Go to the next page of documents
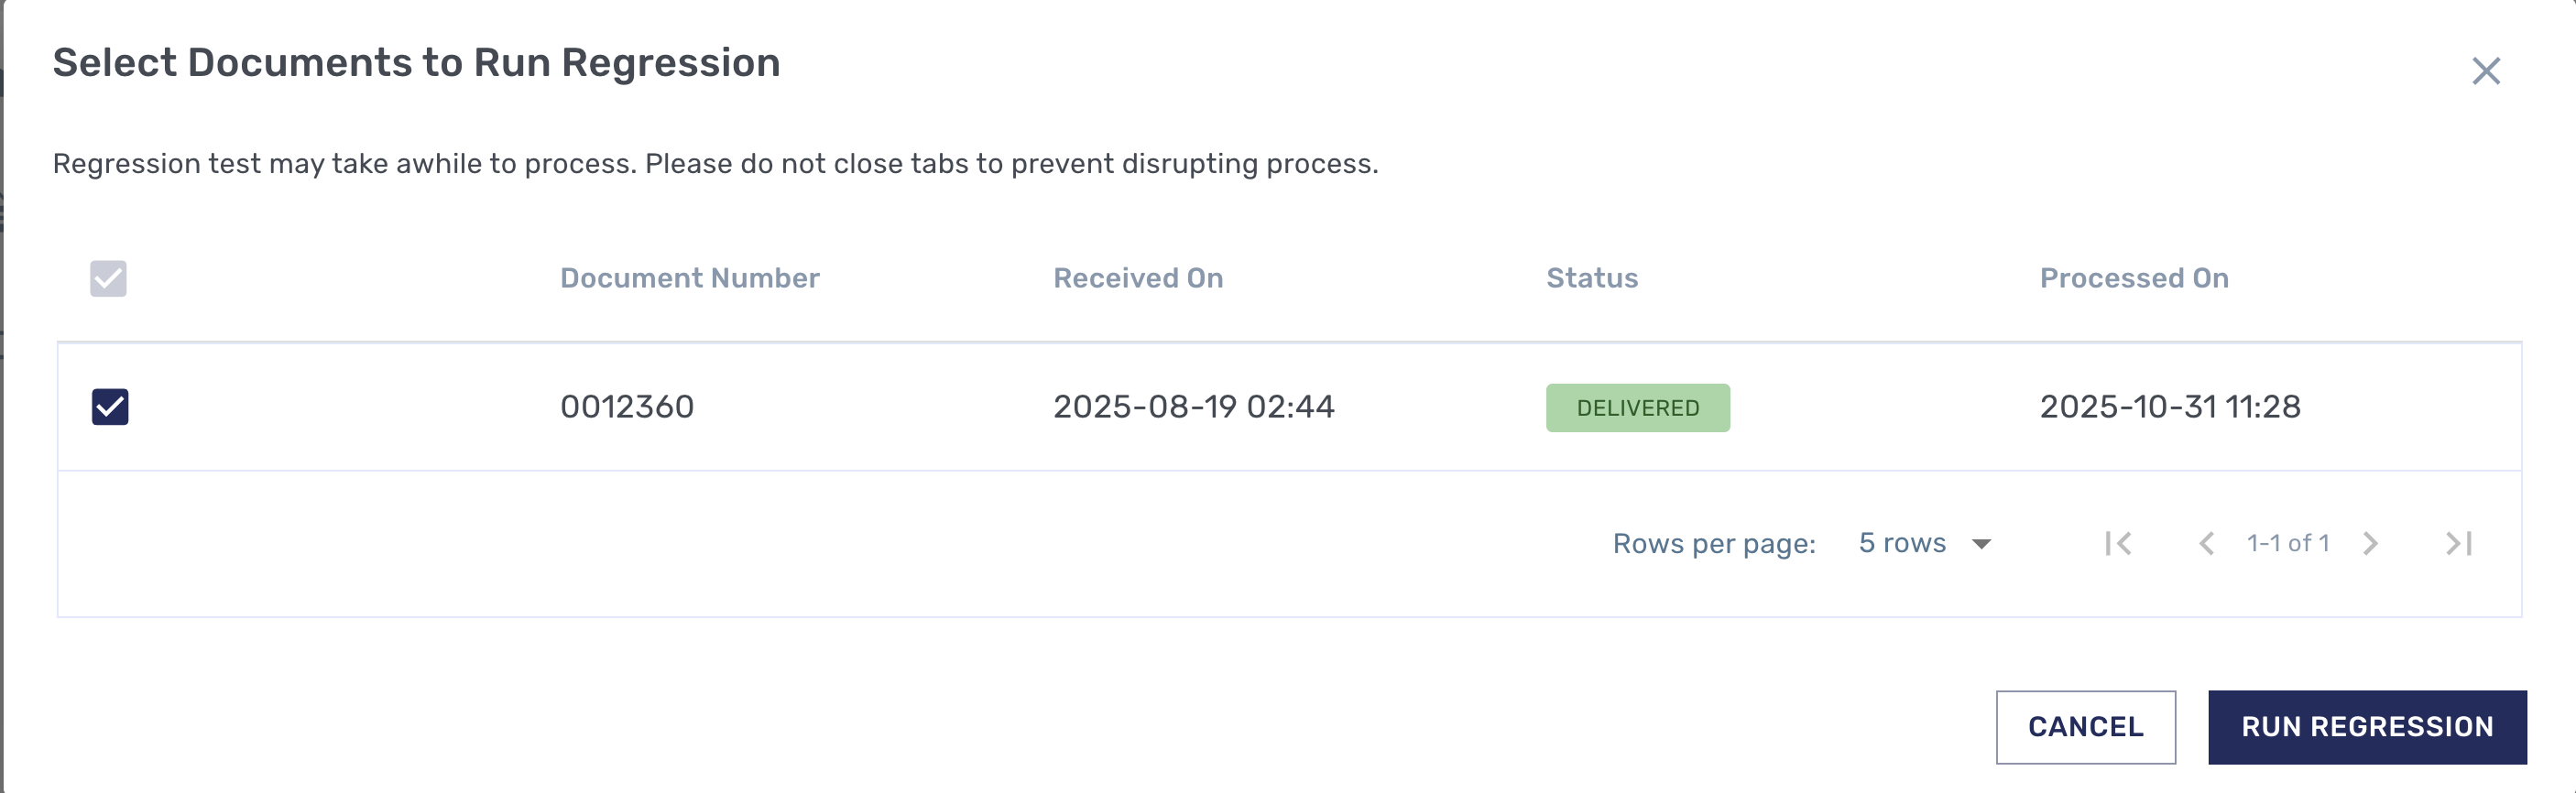This screenshot has height=793, width=2576. coord(2370,543)
